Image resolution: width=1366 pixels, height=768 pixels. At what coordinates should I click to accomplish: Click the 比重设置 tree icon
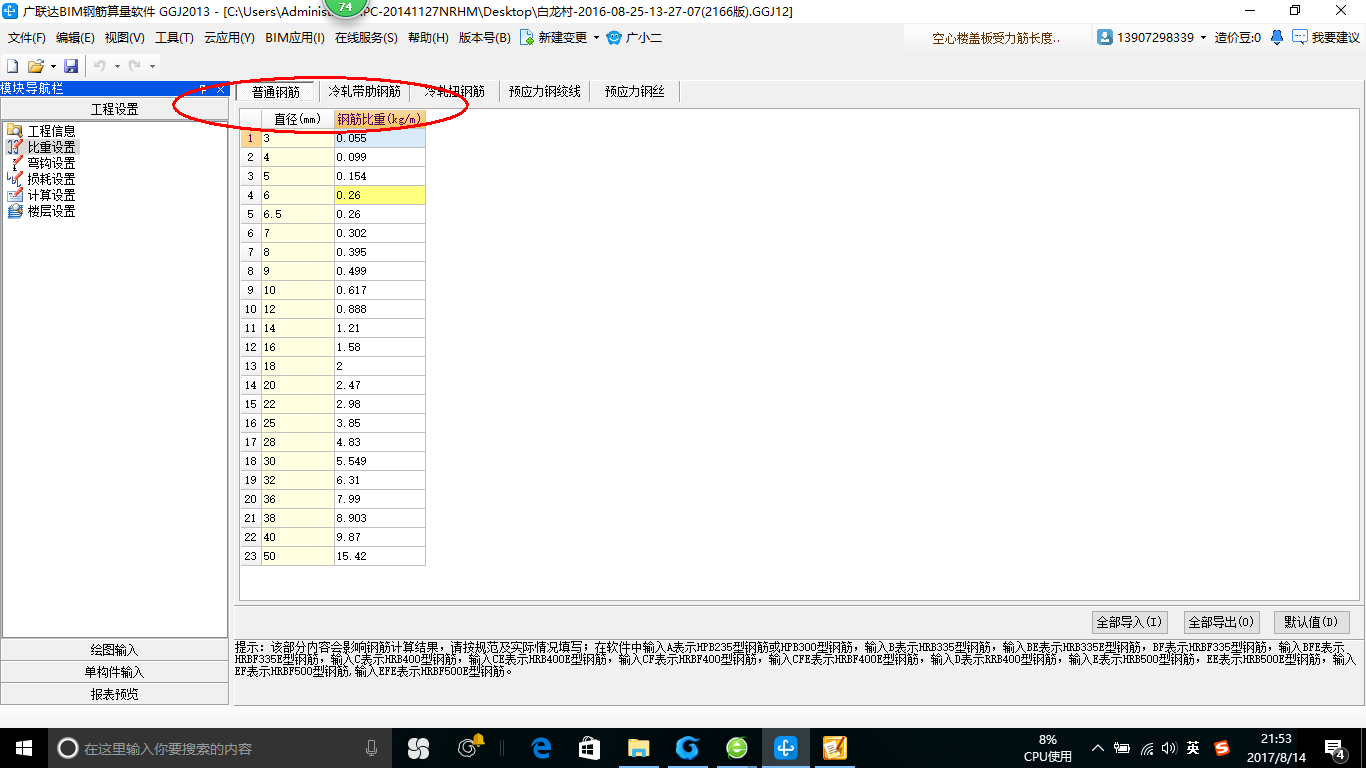point(14,147)
